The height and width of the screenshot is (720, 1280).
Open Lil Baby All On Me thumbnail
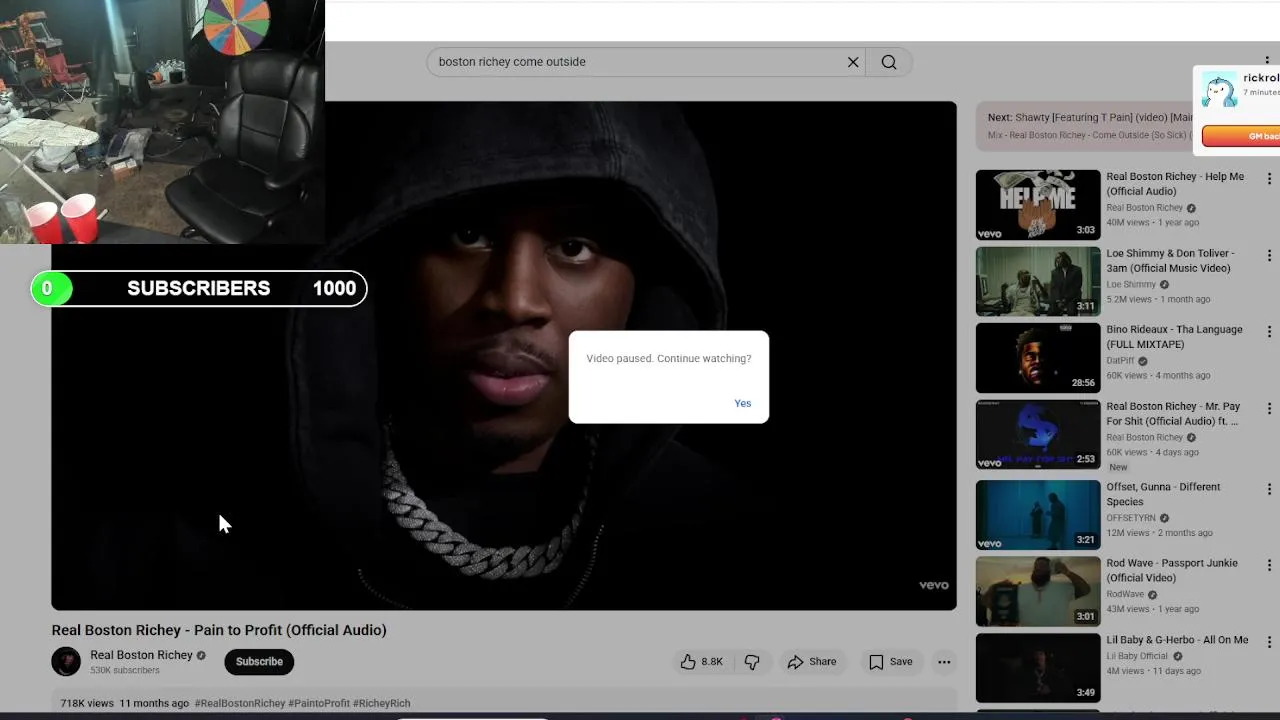click(x=1038, y=668)
